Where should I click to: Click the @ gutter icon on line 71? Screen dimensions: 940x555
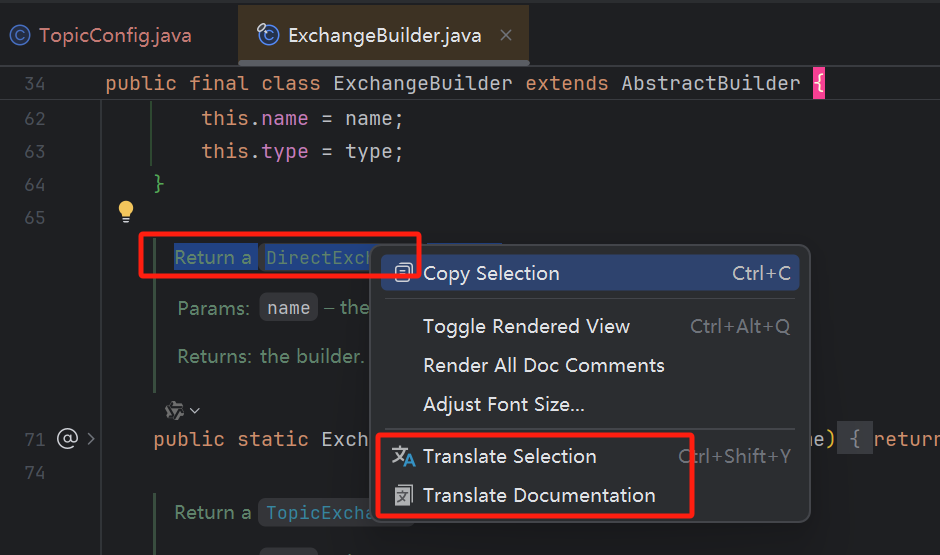[x=67, y=438]
